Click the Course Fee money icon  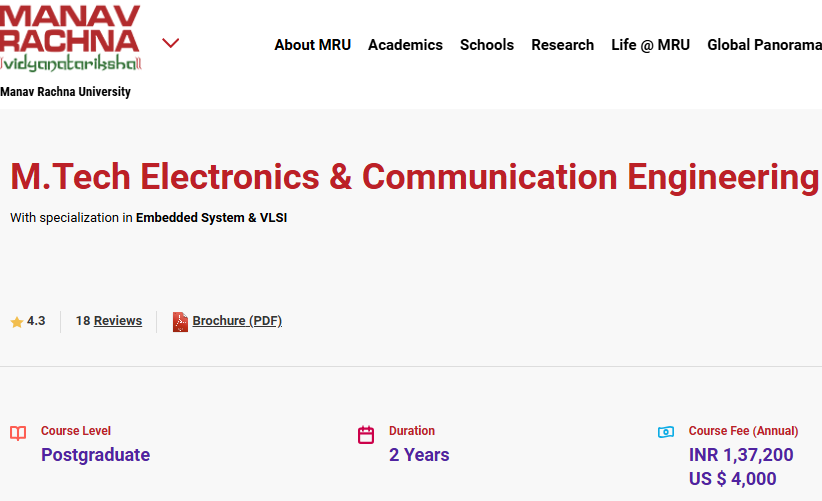(666, 432)
